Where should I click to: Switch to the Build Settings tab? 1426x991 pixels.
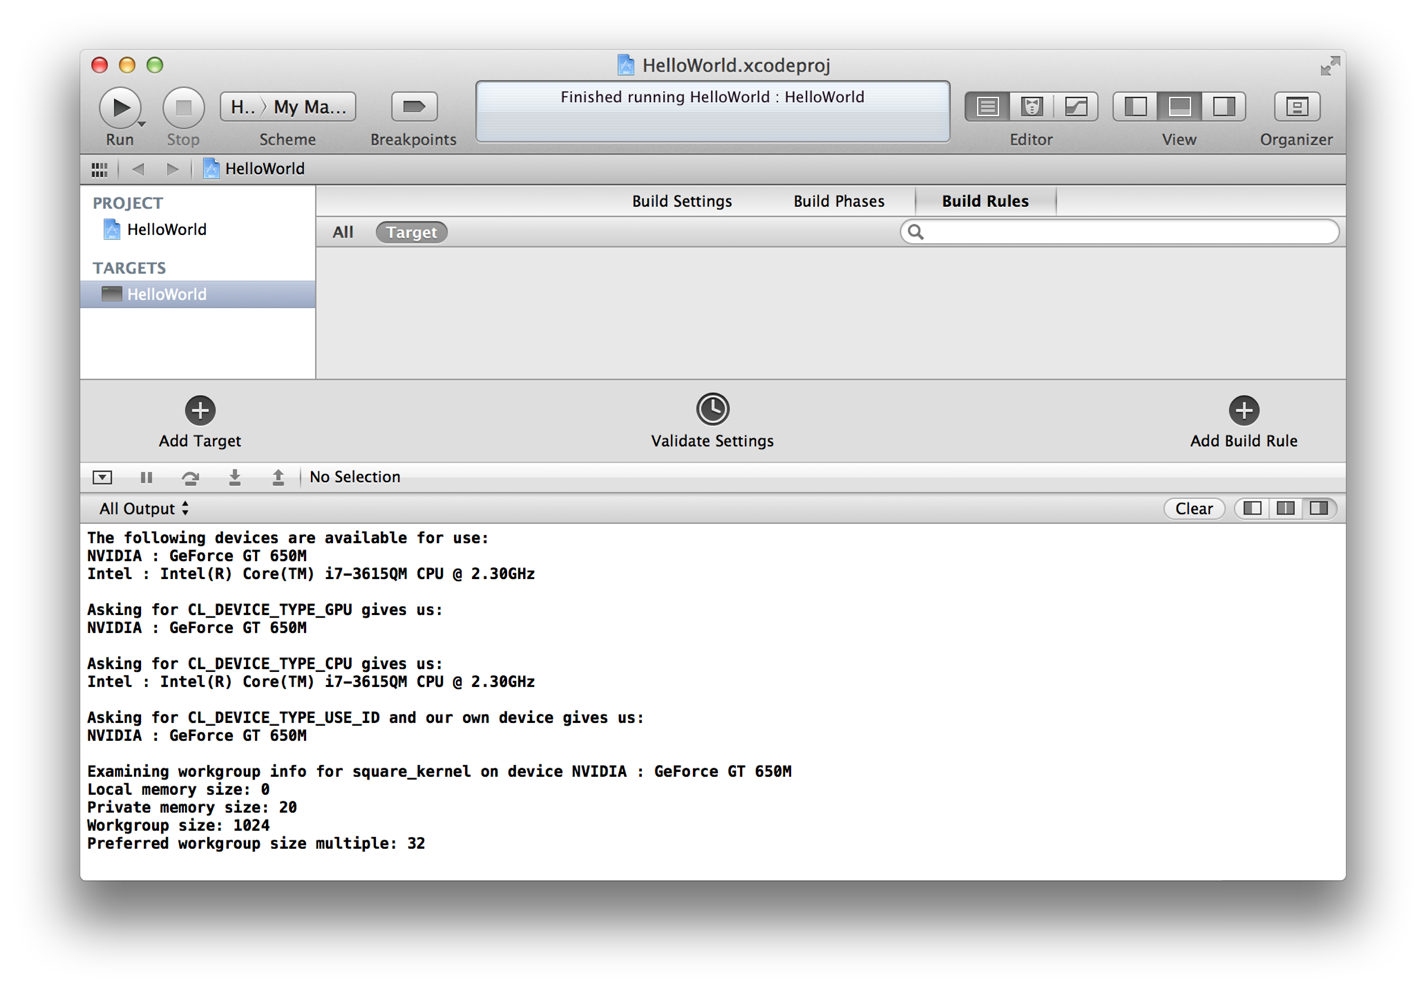tap(681, 201)
